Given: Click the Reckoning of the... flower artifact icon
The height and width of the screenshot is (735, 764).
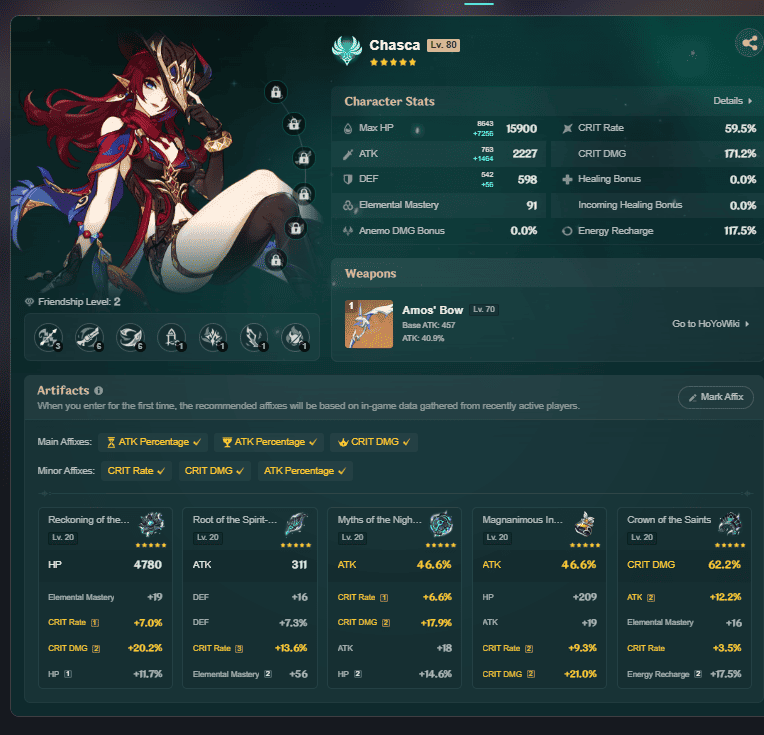Looking at the screenshot, I should point(152,524).
